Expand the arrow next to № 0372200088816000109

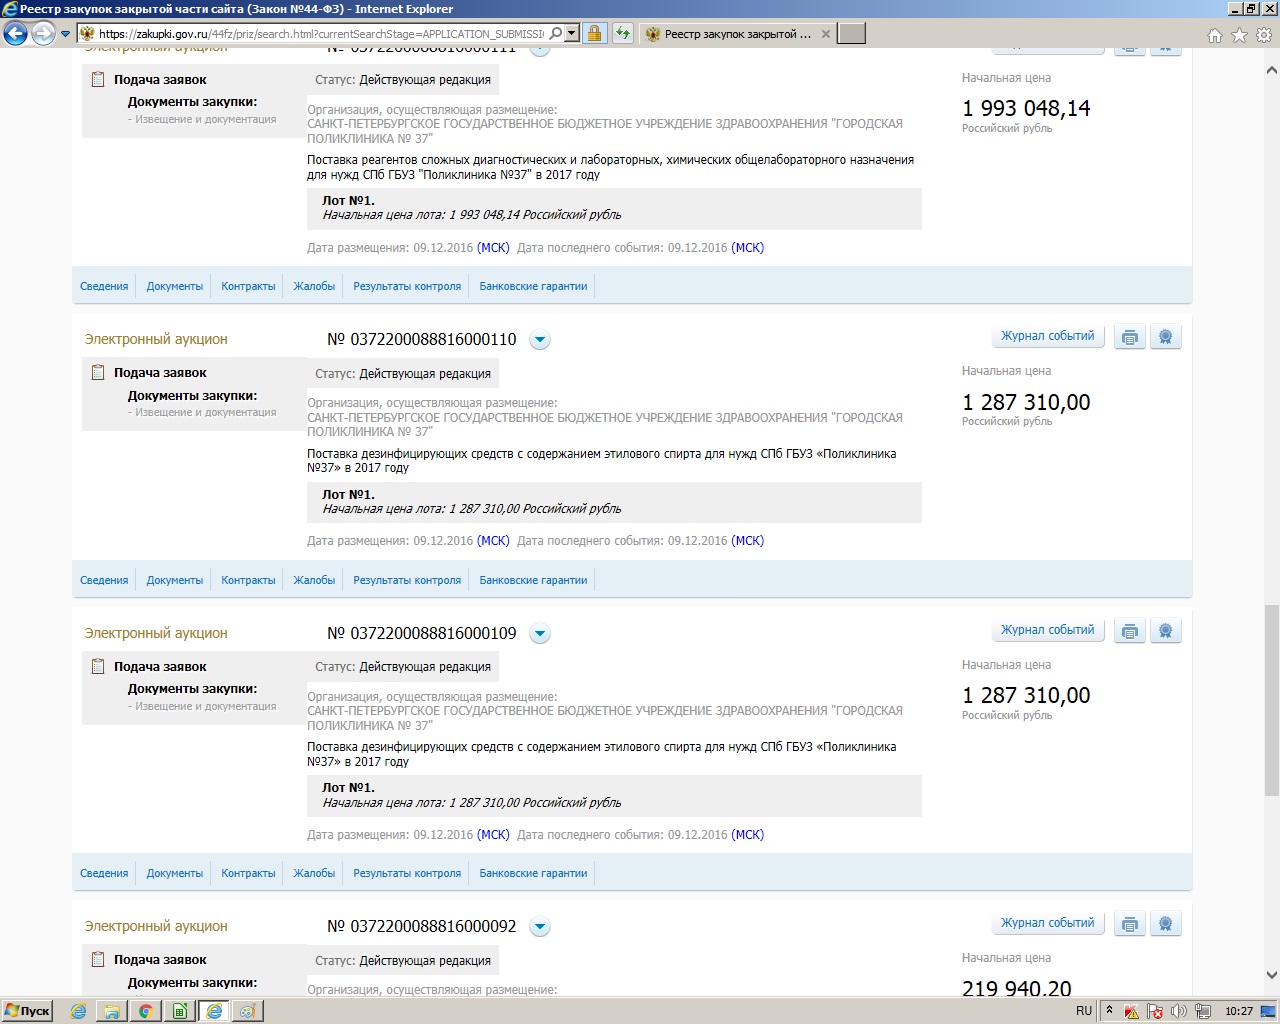click(540, 634)
